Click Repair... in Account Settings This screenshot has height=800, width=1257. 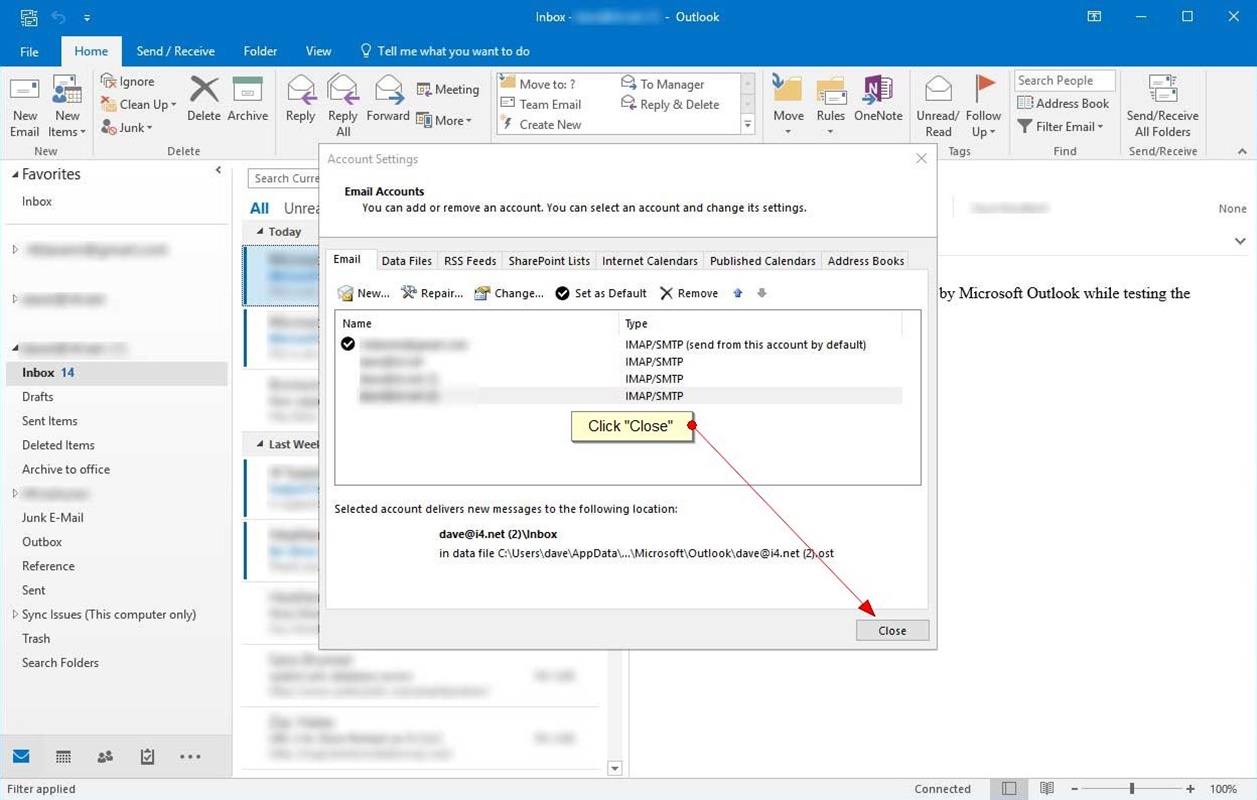432,293
